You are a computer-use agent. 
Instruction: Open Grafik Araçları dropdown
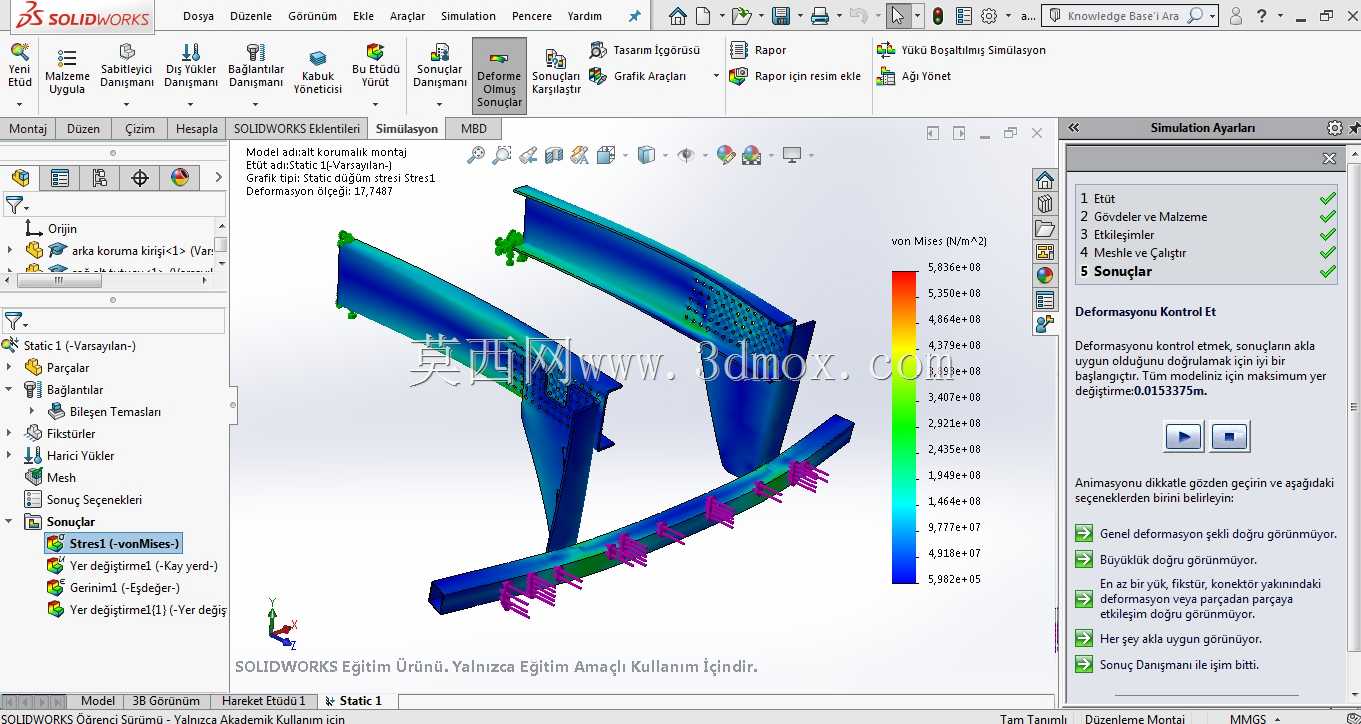[716, 76]
